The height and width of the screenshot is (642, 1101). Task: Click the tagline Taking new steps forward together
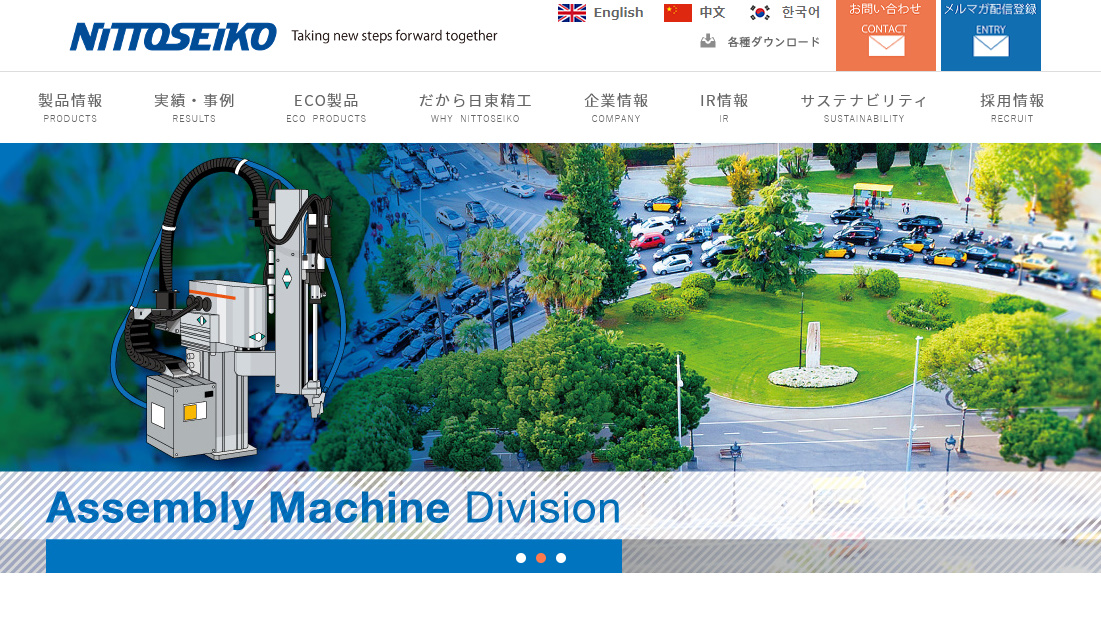394,36
